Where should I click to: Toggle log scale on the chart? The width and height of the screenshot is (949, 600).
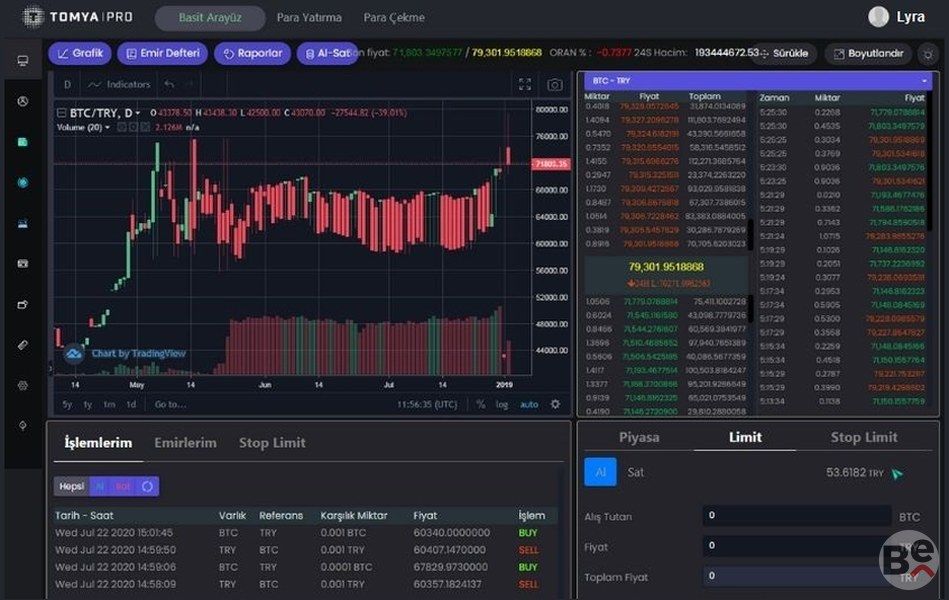[502, 404]
